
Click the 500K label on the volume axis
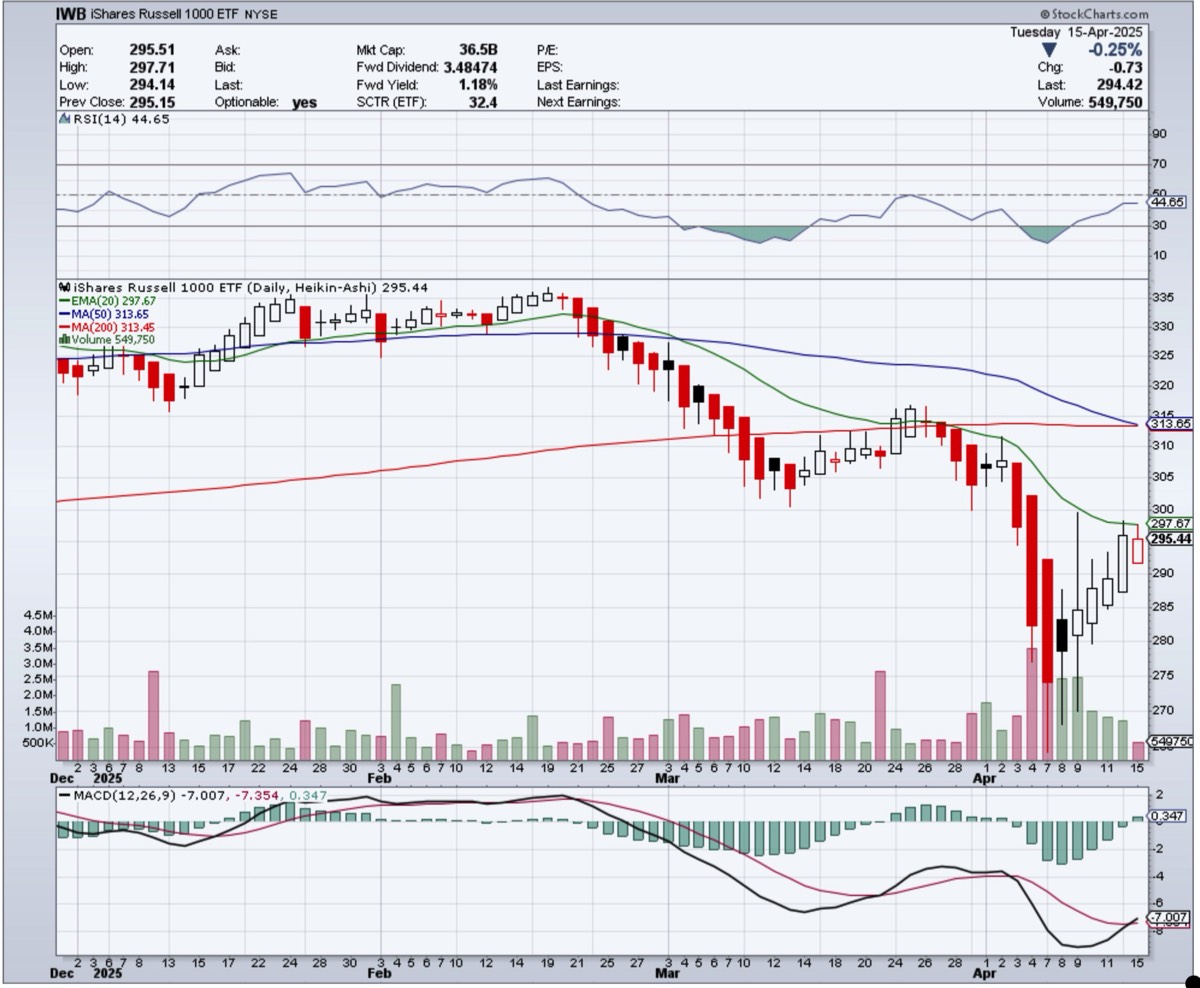pyautogui.click(x=37, y=743)
